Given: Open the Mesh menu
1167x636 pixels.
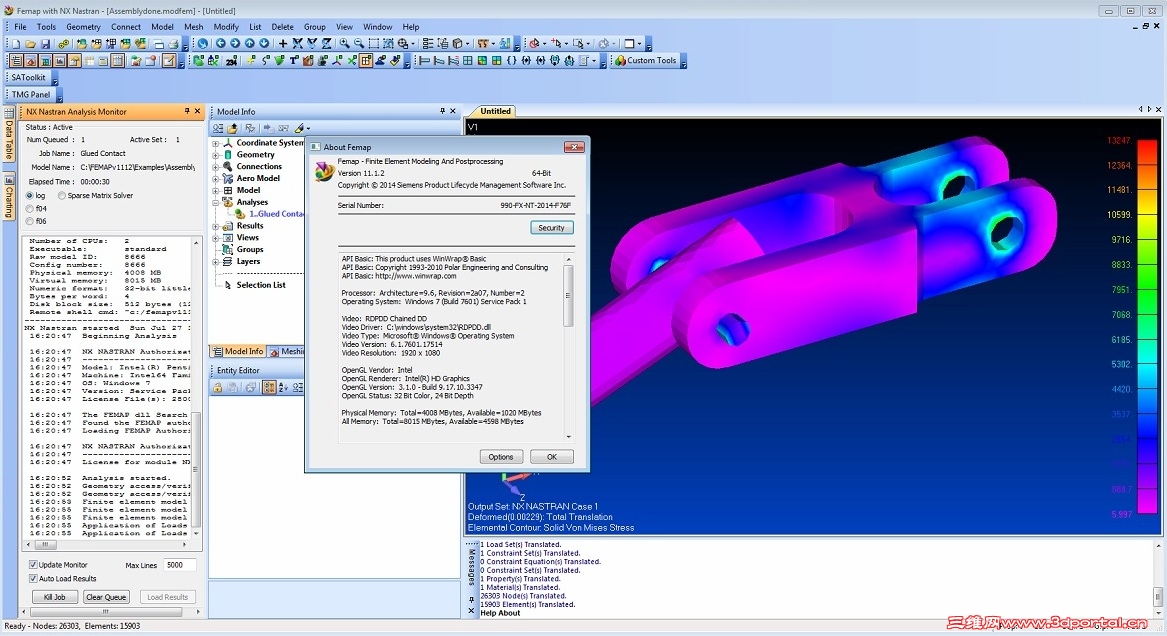Looking at the screenshot, I should tap(194, 27).
